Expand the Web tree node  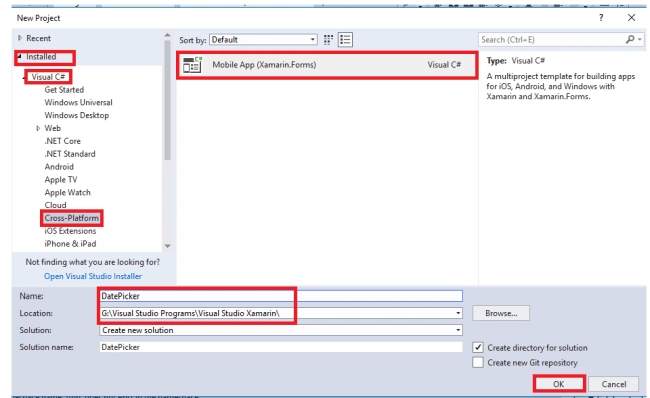[x=38, y=129]
